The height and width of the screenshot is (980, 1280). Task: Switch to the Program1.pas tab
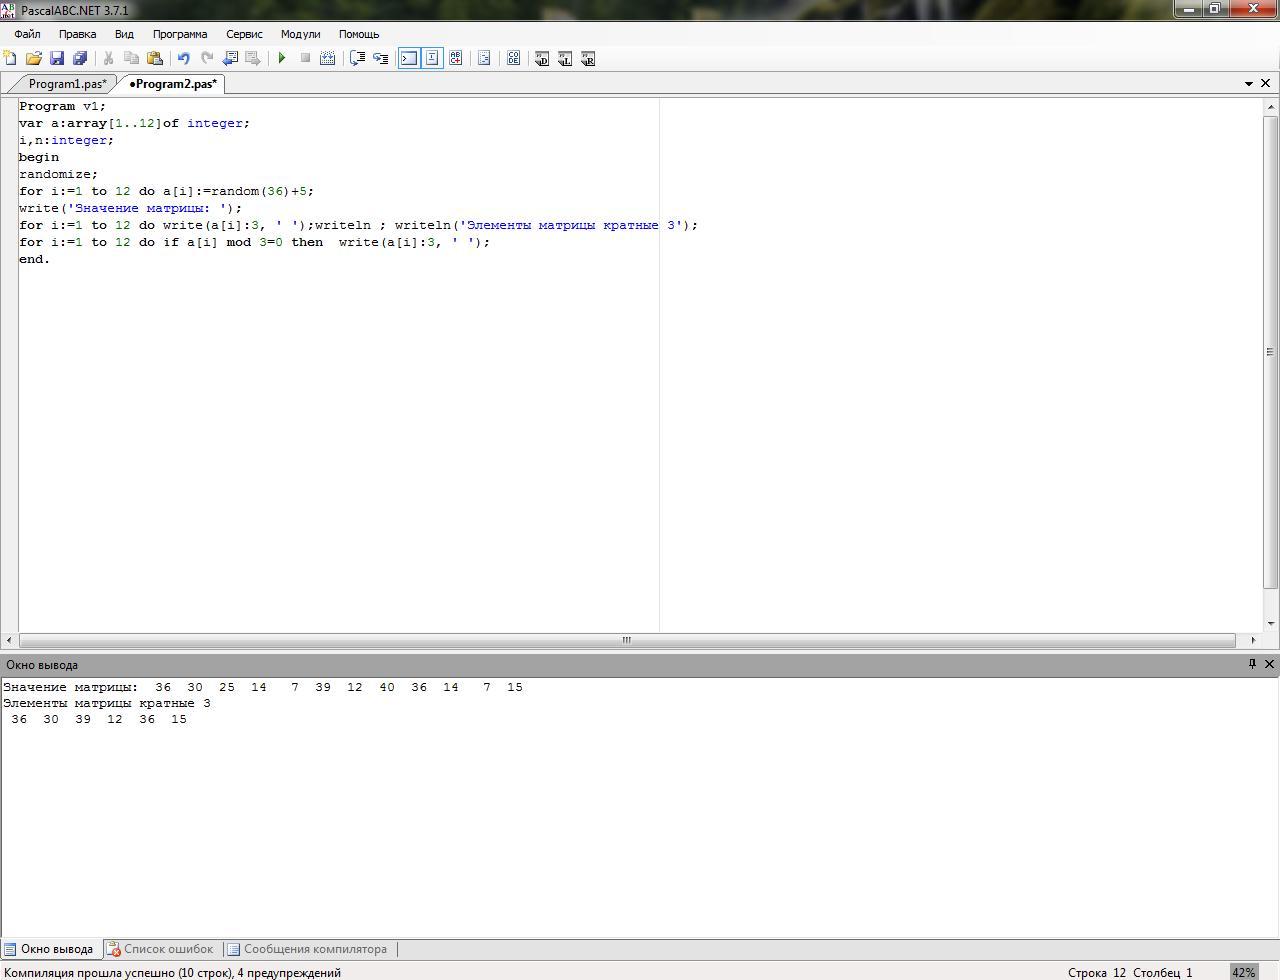point(67,84)
